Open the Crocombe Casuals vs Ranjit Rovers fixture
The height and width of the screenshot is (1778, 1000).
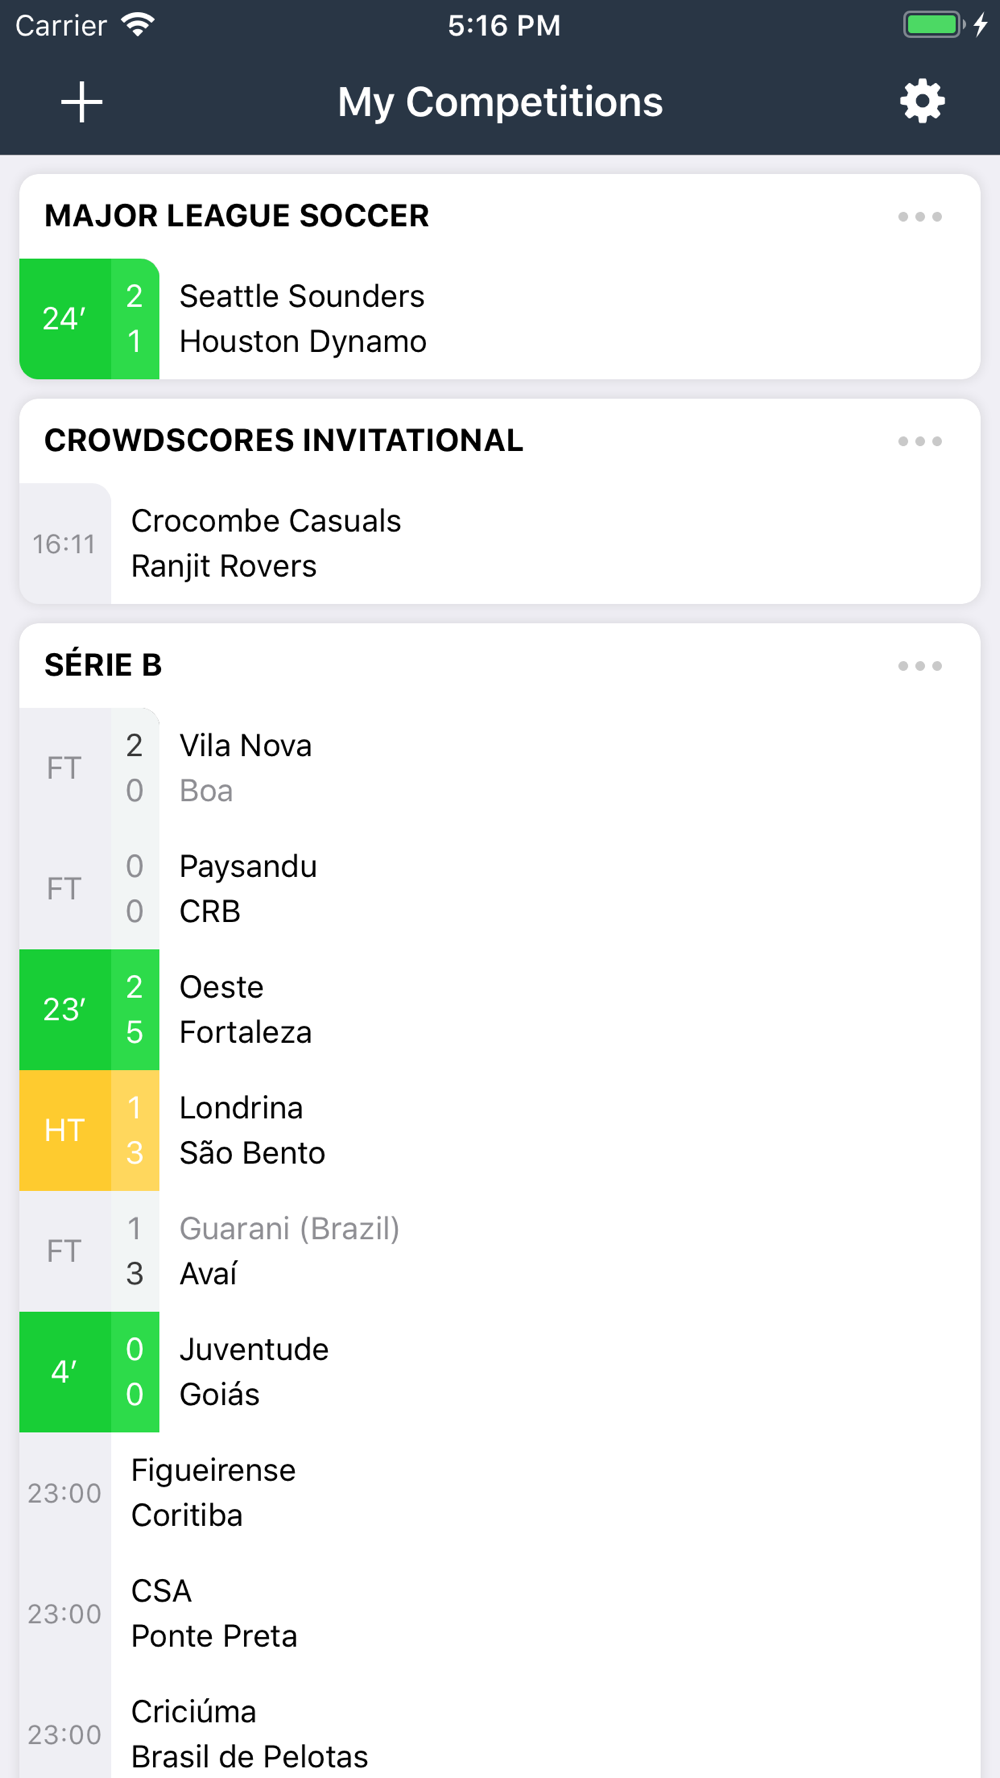coord(500,544)
